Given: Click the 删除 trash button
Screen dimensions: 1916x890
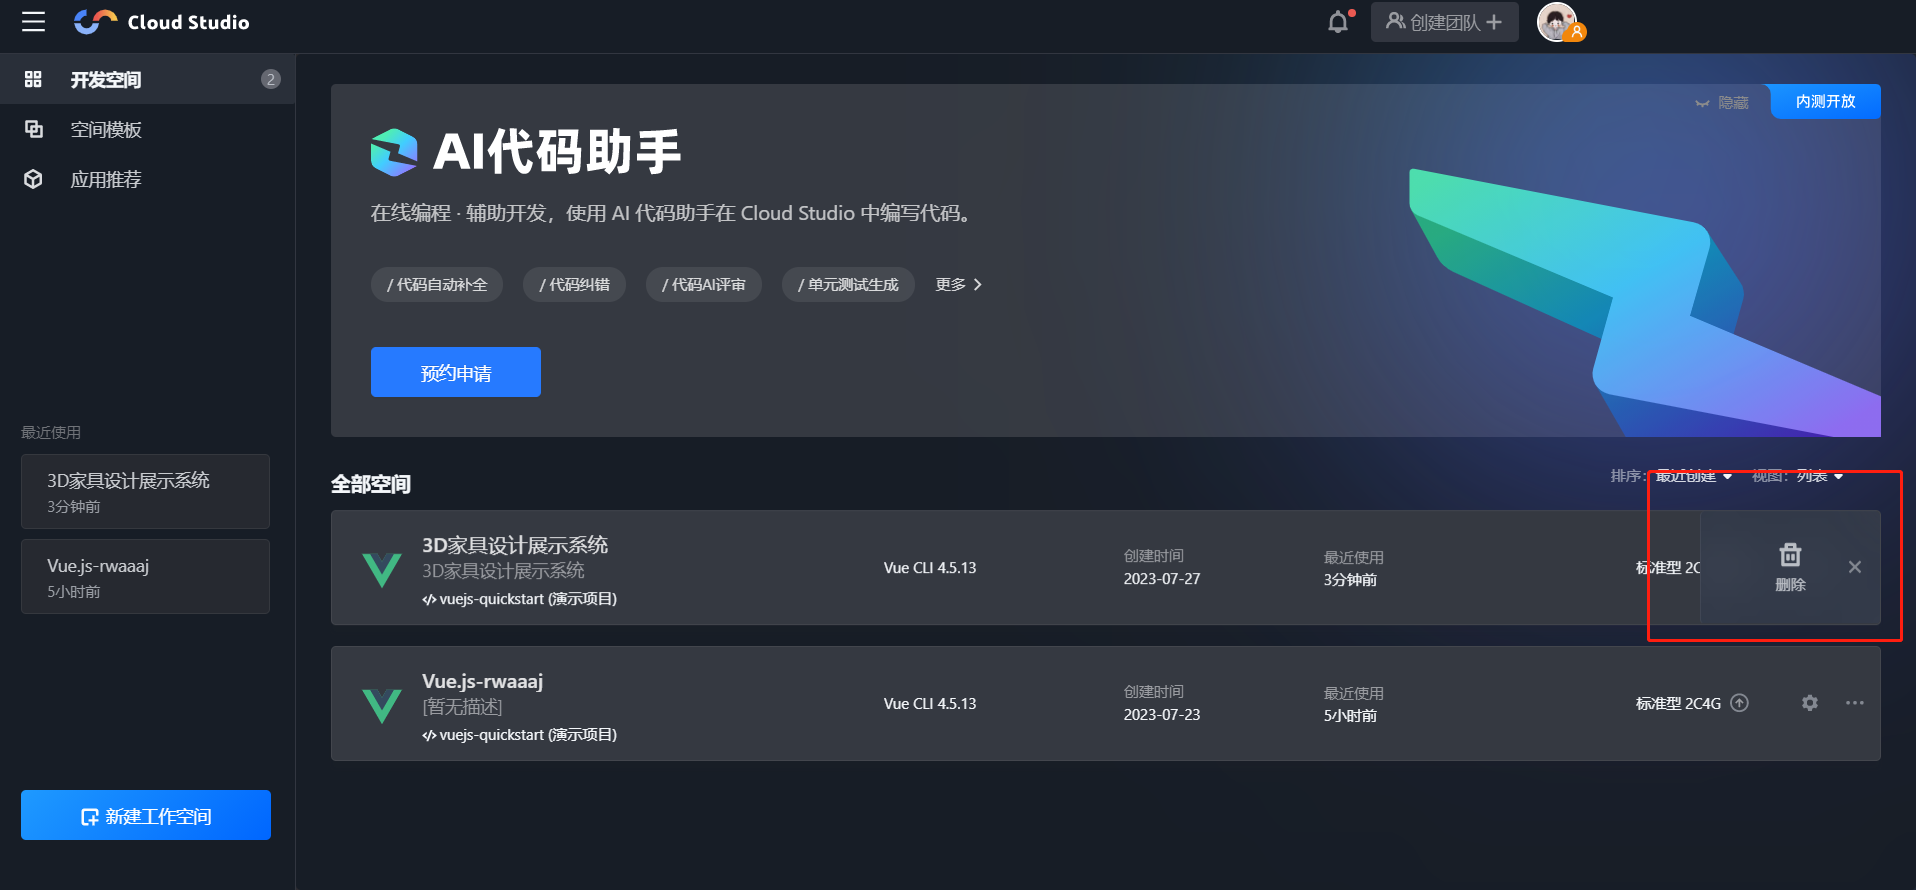Looking at the screenshot, I should [1790, 567].
